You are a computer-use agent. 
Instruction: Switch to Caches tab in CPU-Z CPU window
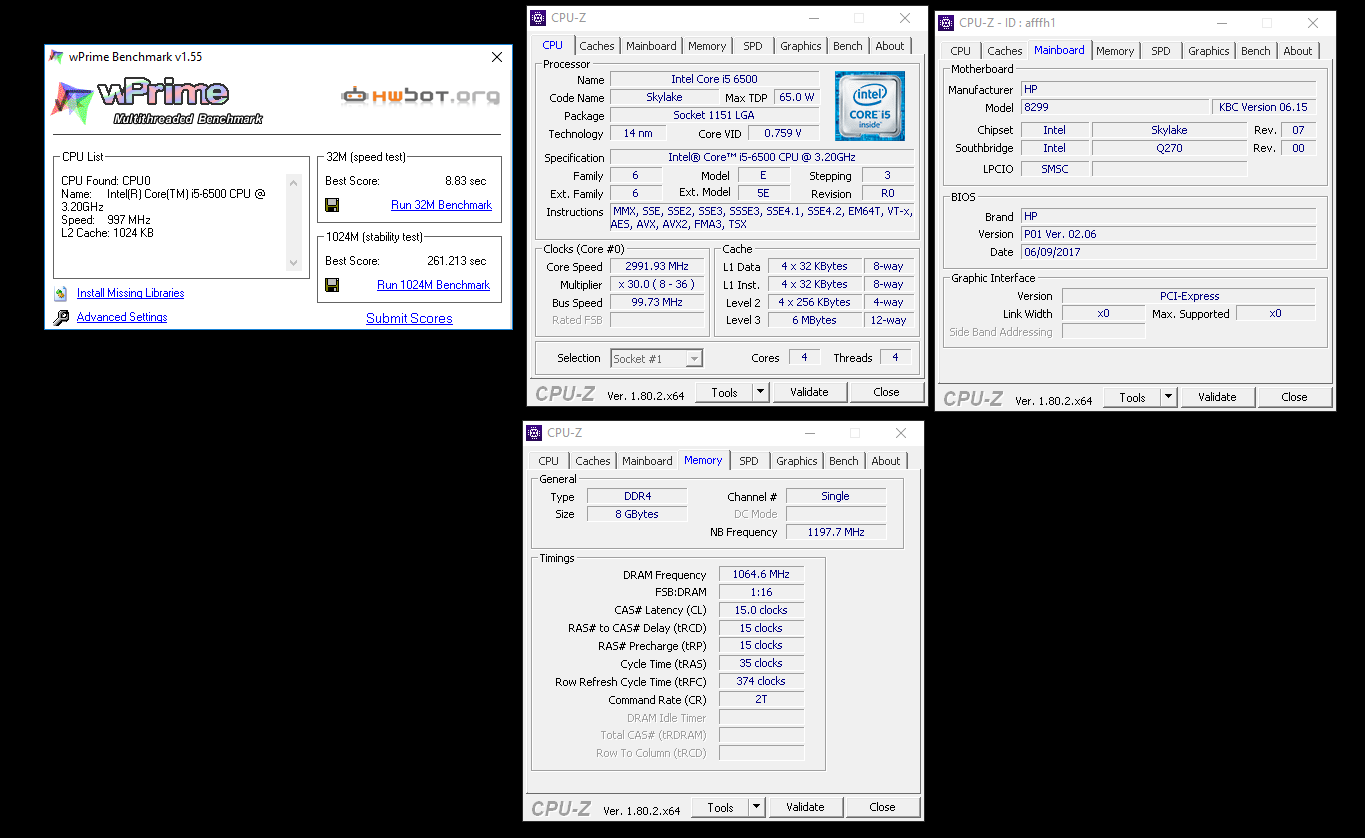tap(597, 46)
